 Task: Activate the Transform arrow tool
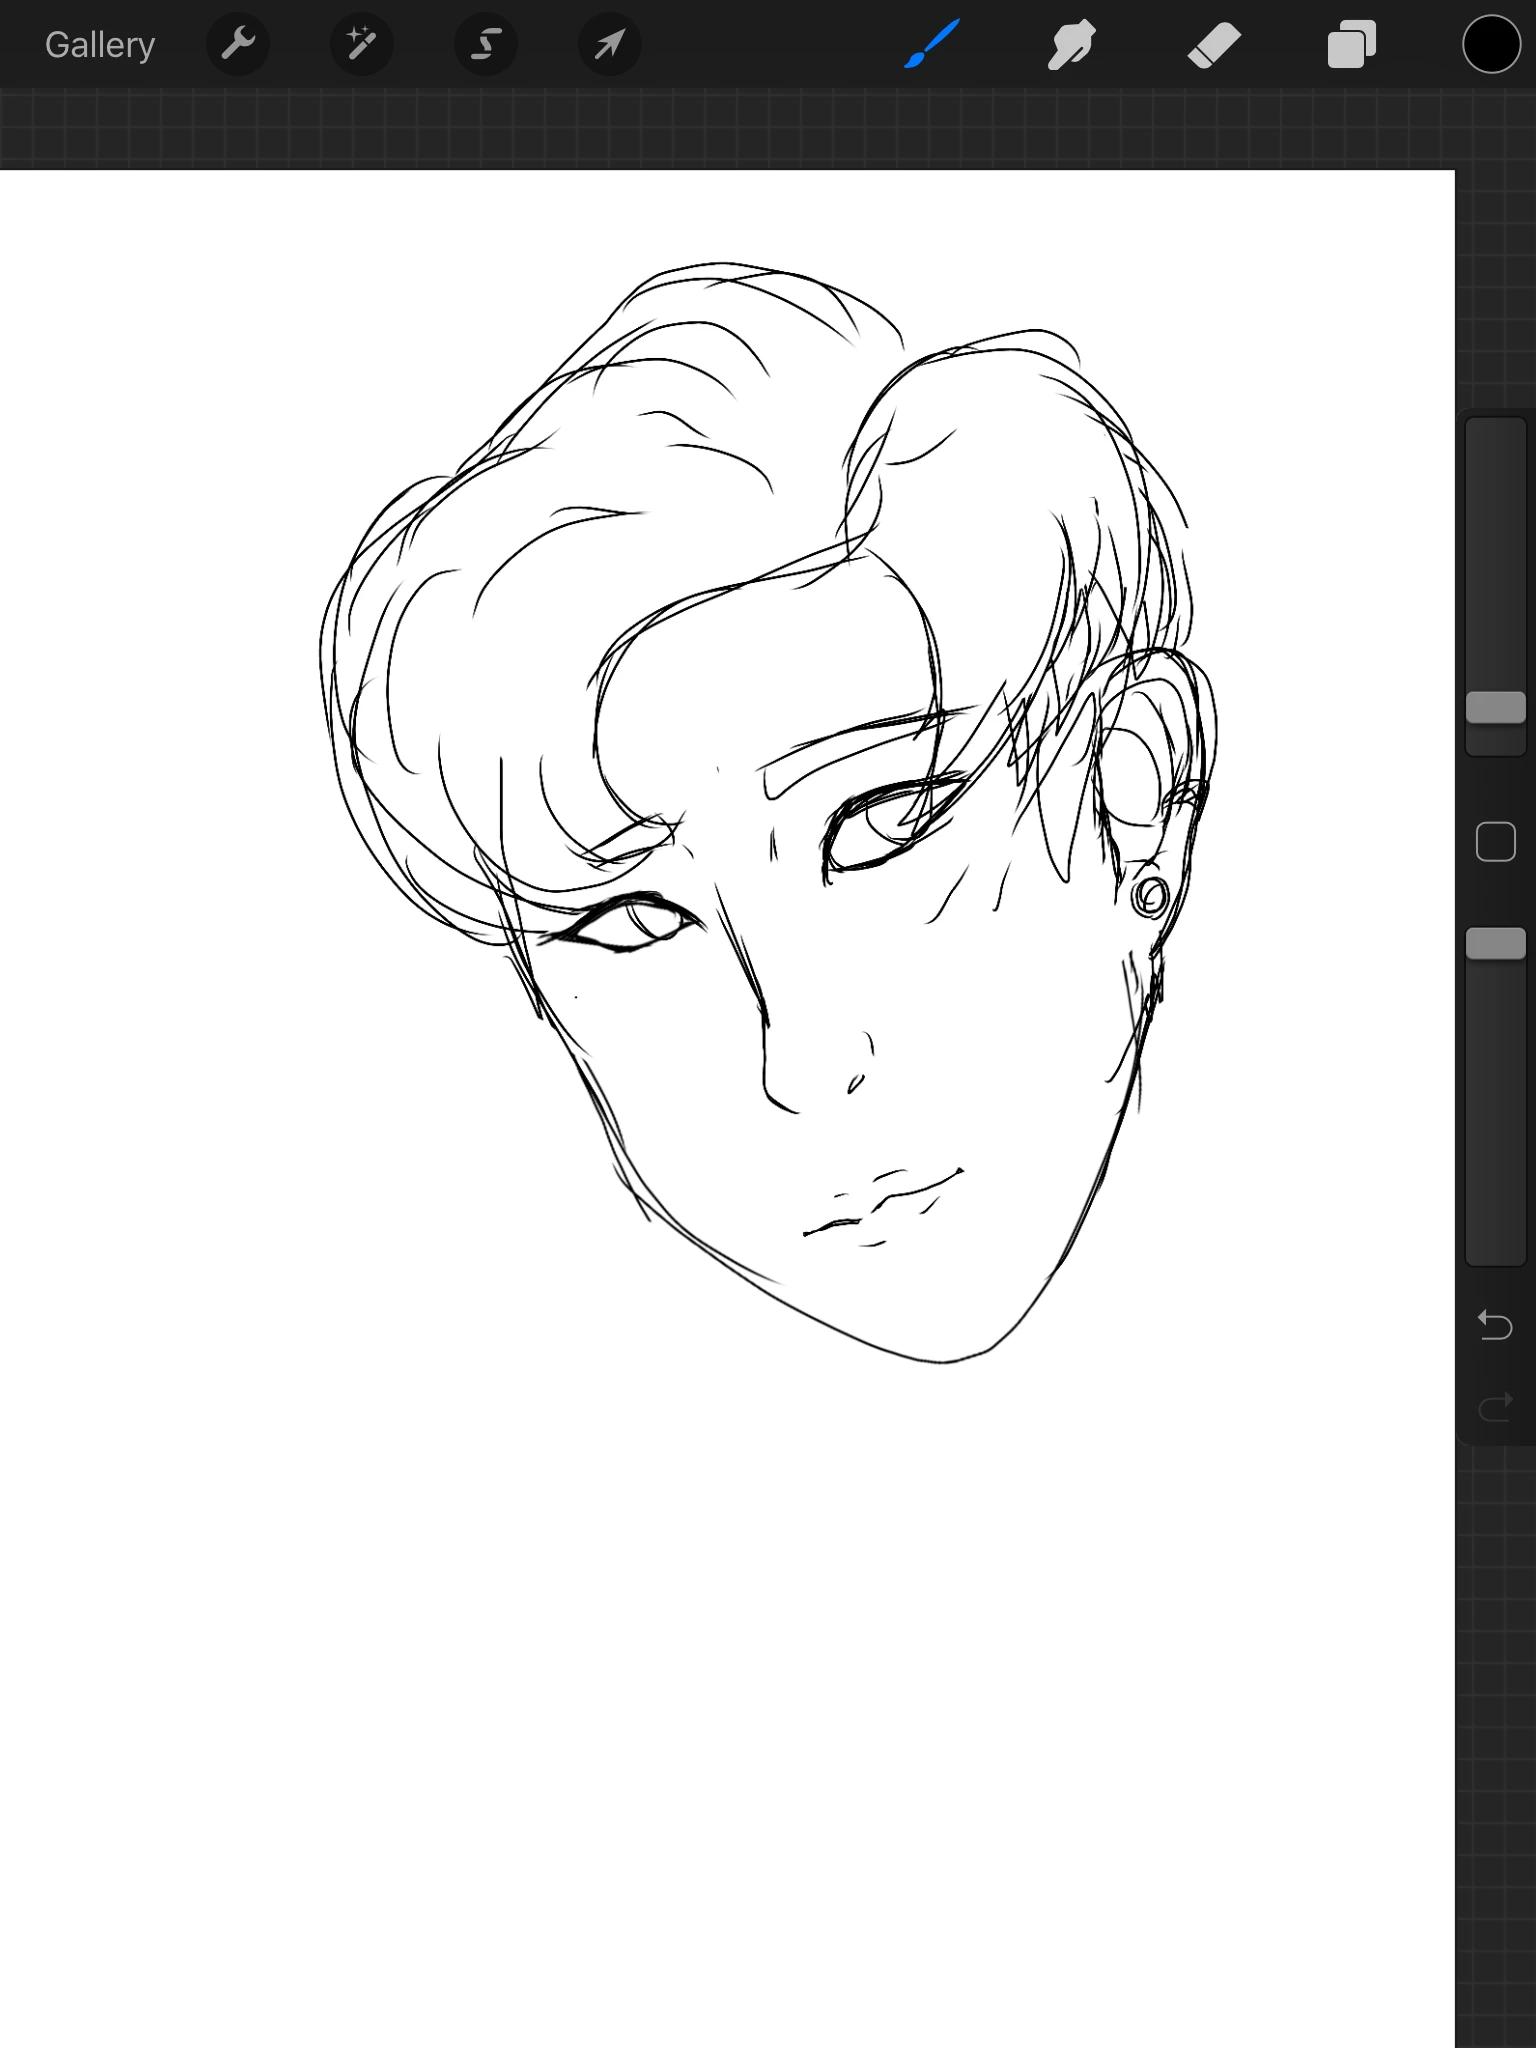tap(610, 45)
